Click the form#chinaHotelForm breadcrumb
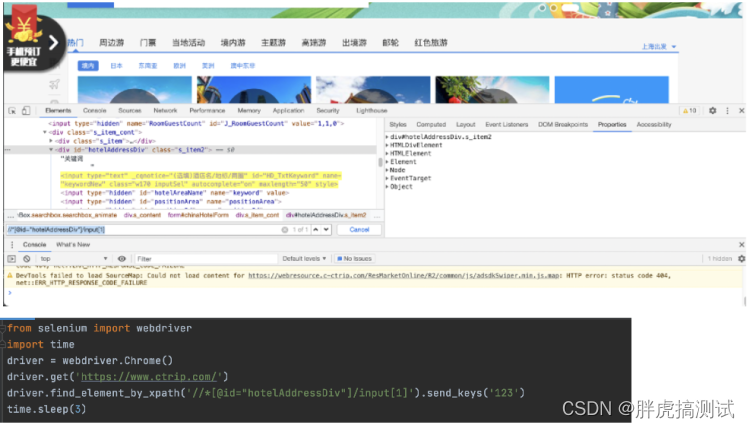This screenshot has height=428, width=750. pos(198,216)
